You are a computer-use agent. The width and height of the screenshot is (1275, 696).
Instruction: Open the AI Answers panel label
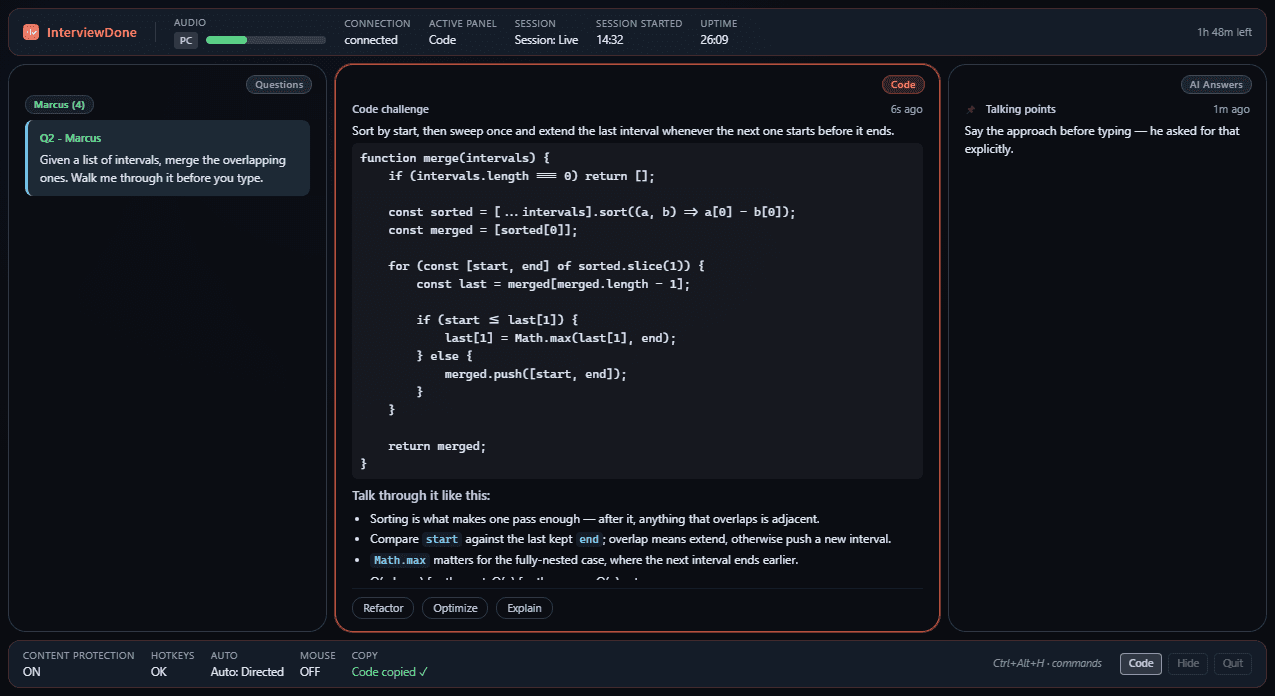click(1216, 85)
